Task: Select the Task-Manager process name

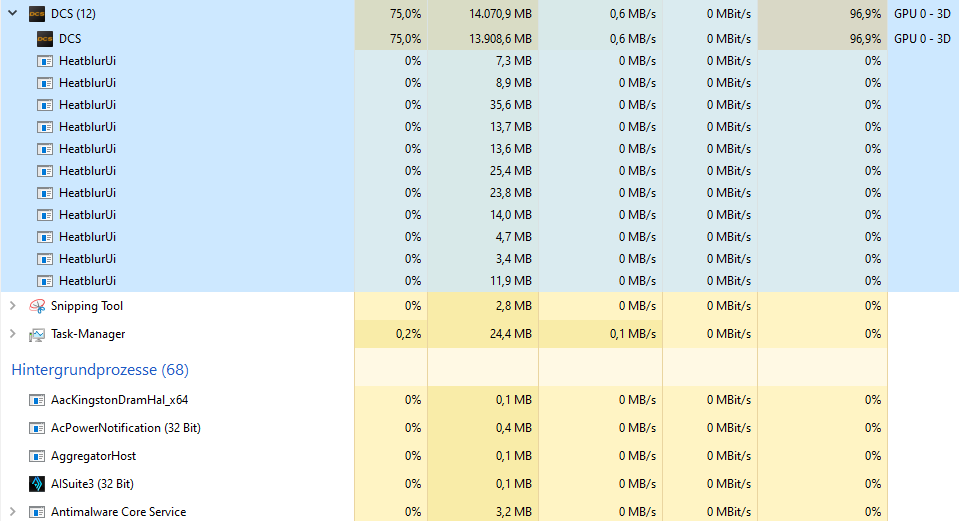Action: click(x=88, y=334)
